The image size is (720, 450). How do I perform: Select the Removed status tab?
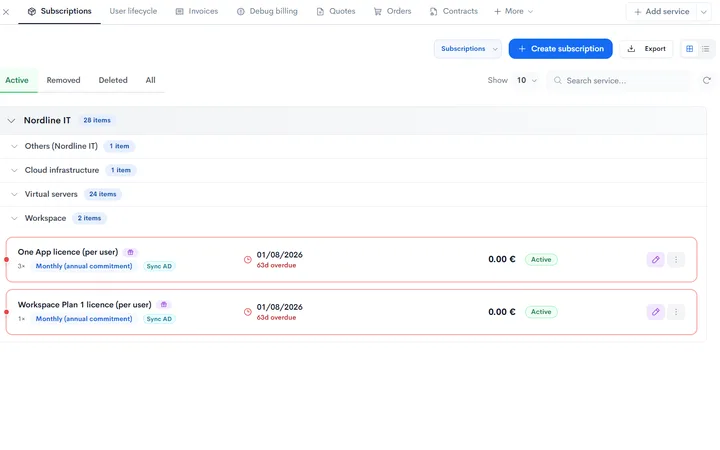[63, 80]
